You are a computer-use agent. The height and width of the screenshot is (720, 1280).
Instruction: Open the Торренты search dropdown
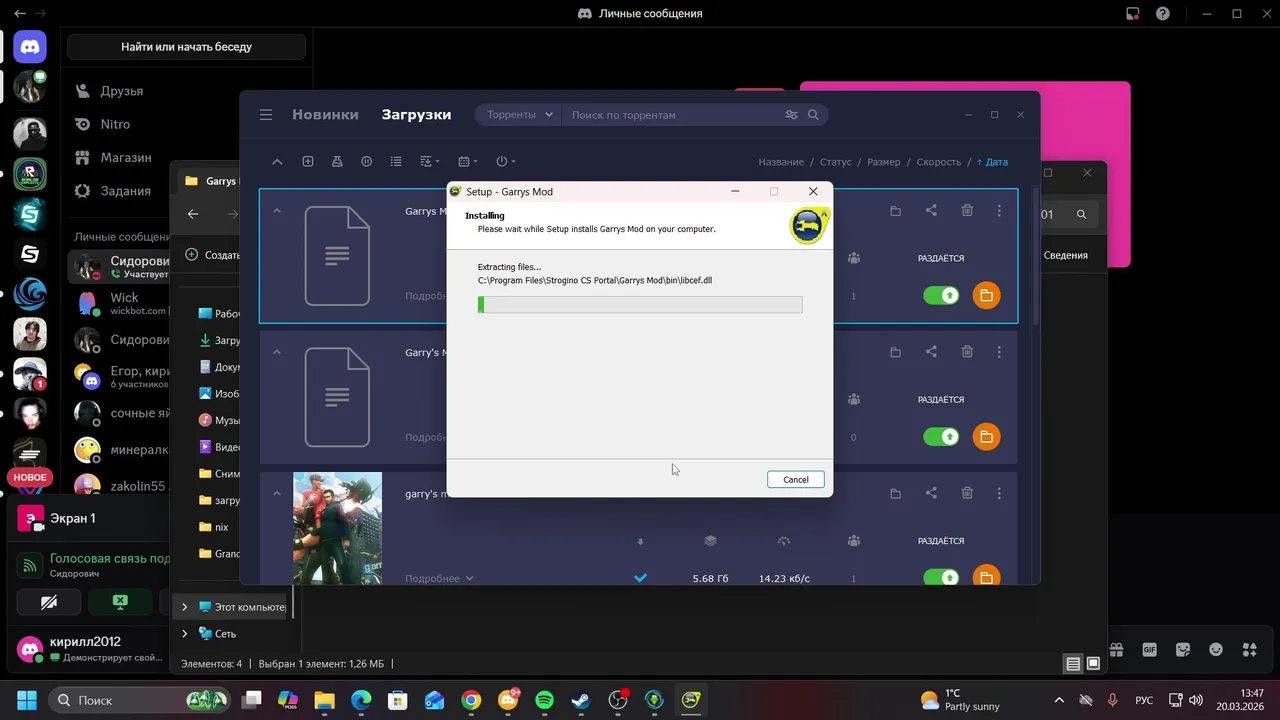tap(519, 115)
